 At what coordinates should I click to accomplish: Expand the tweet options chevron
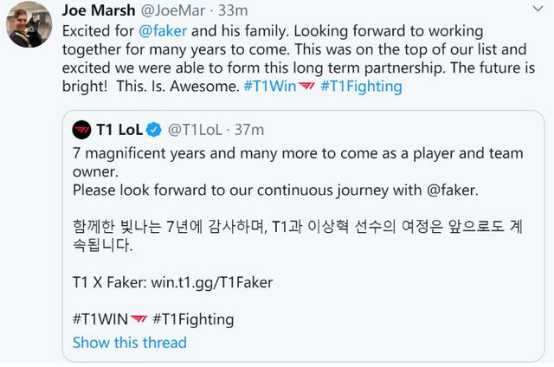point(538,9)
